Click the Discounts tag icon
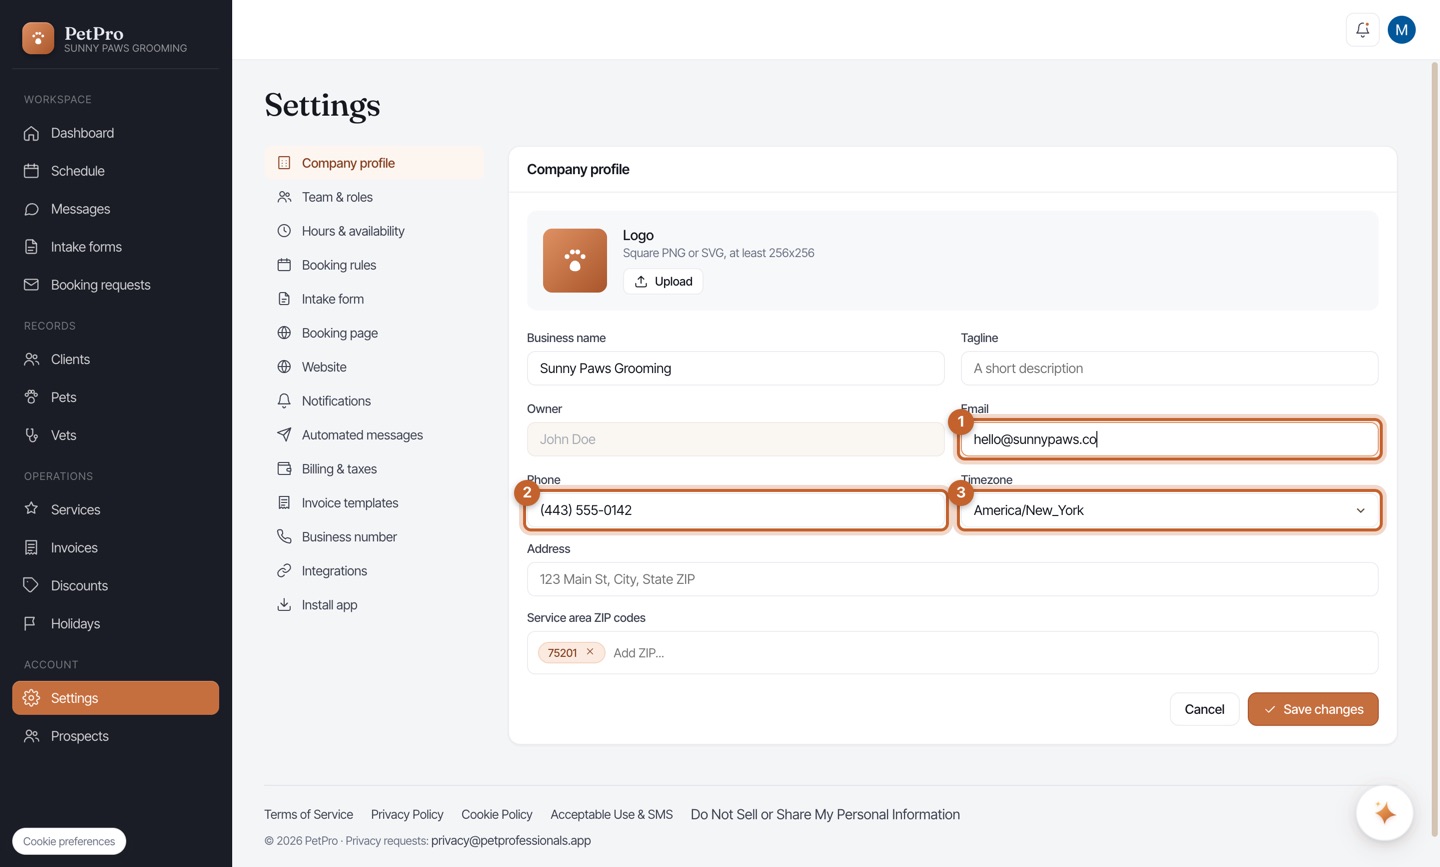Image resolution: width=1440 pixels, height=867 pixels. click(32, 586)
